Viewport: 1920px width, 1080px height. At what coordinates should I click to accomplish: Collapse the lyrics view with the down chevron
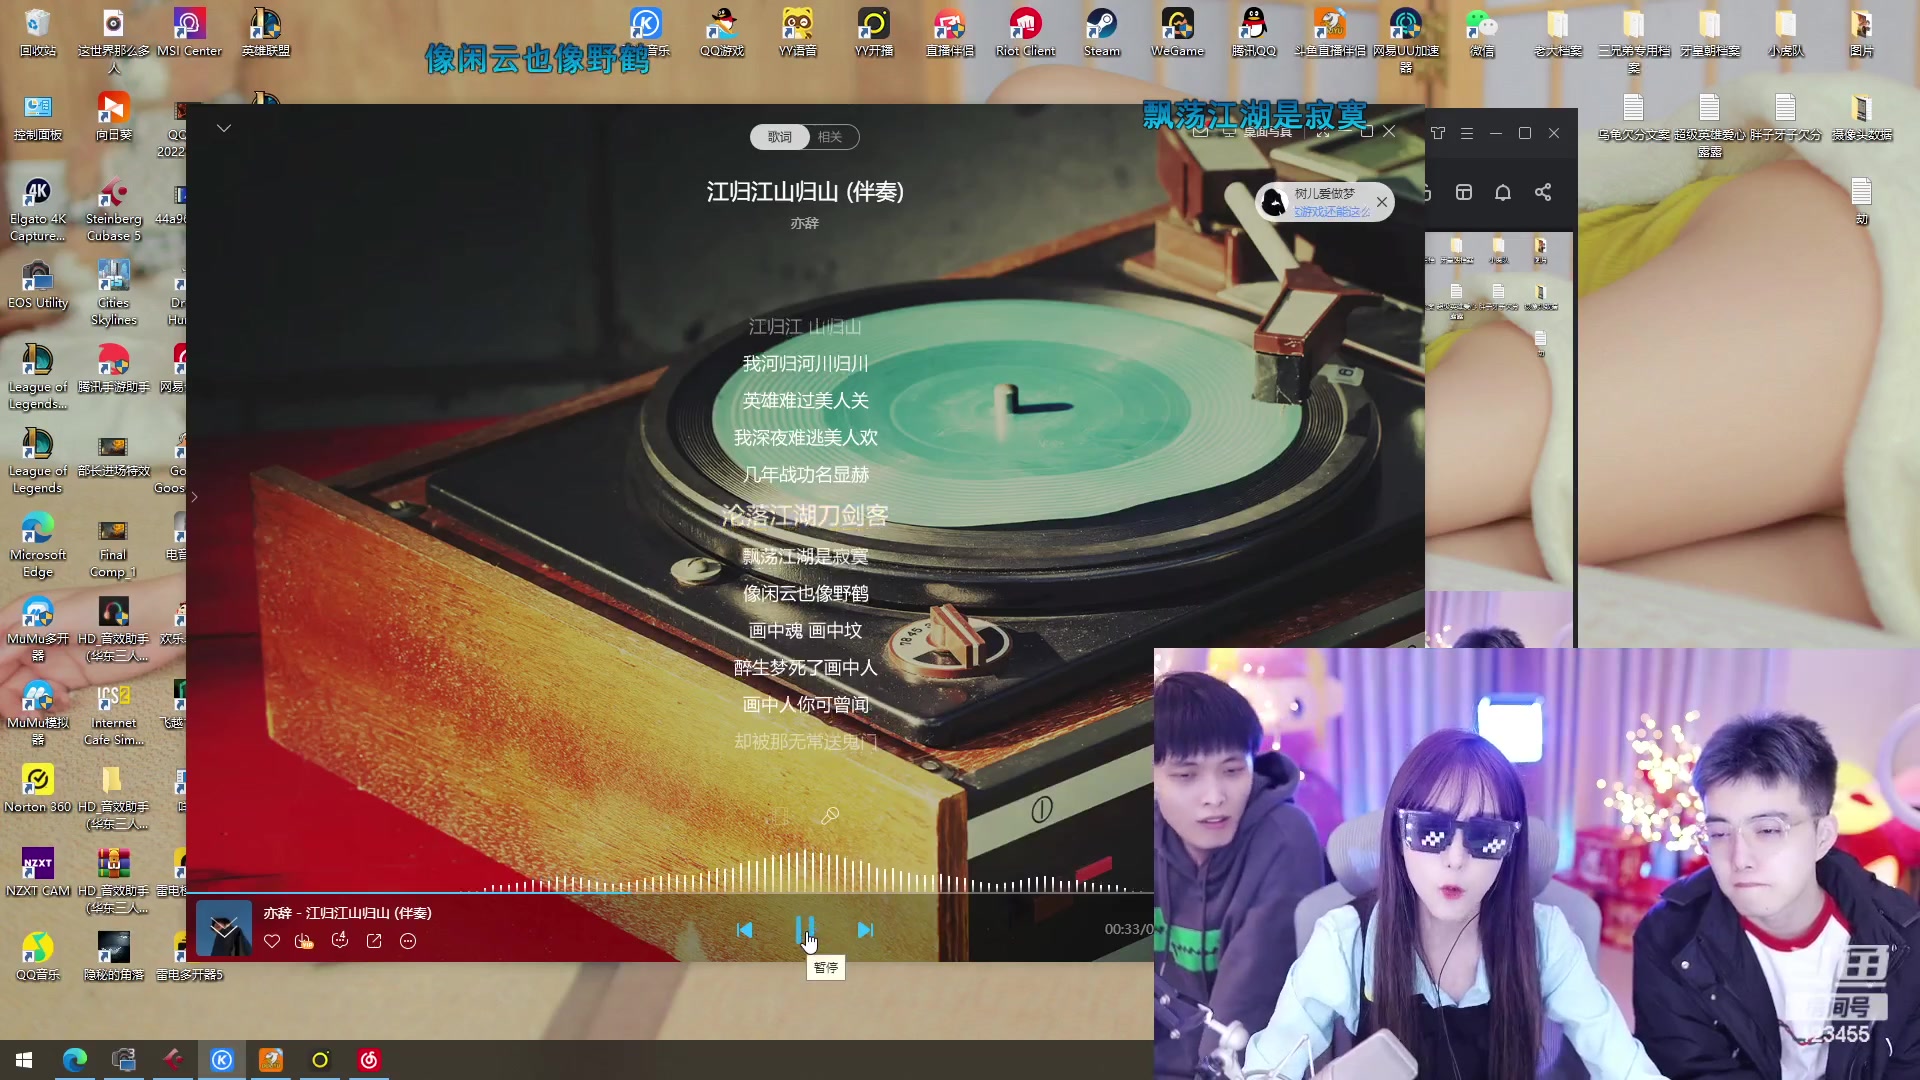tap(224, 128)
